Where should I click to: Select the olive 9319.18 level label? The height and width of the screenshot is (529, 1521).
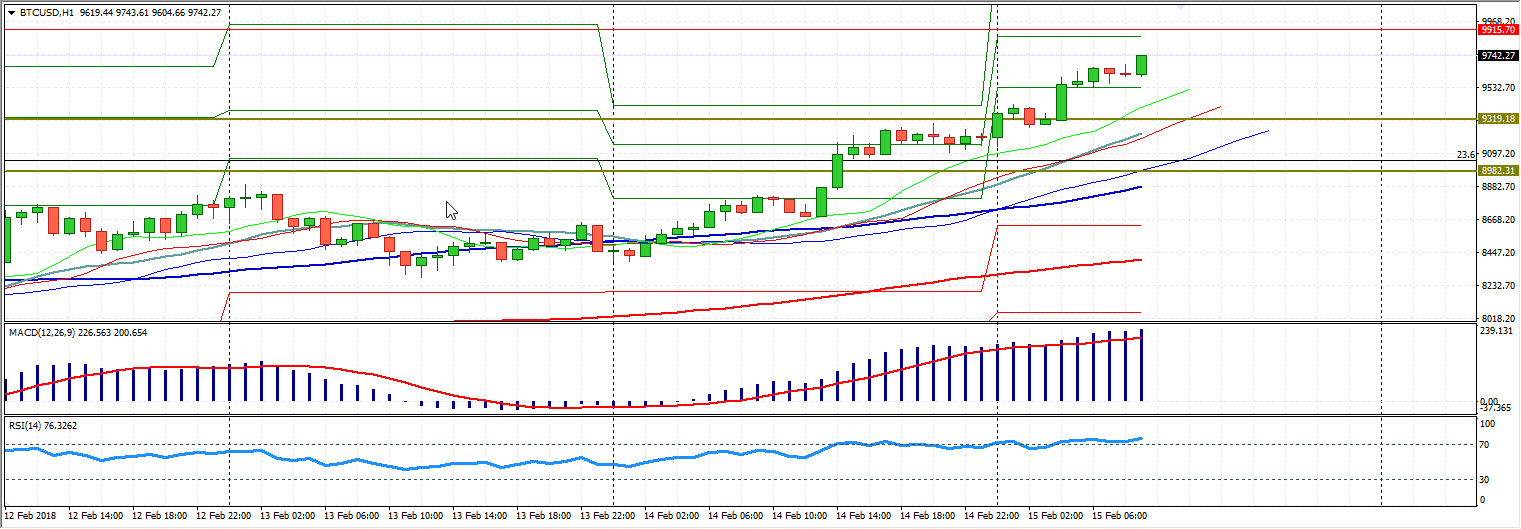(x=1498, y=119)
